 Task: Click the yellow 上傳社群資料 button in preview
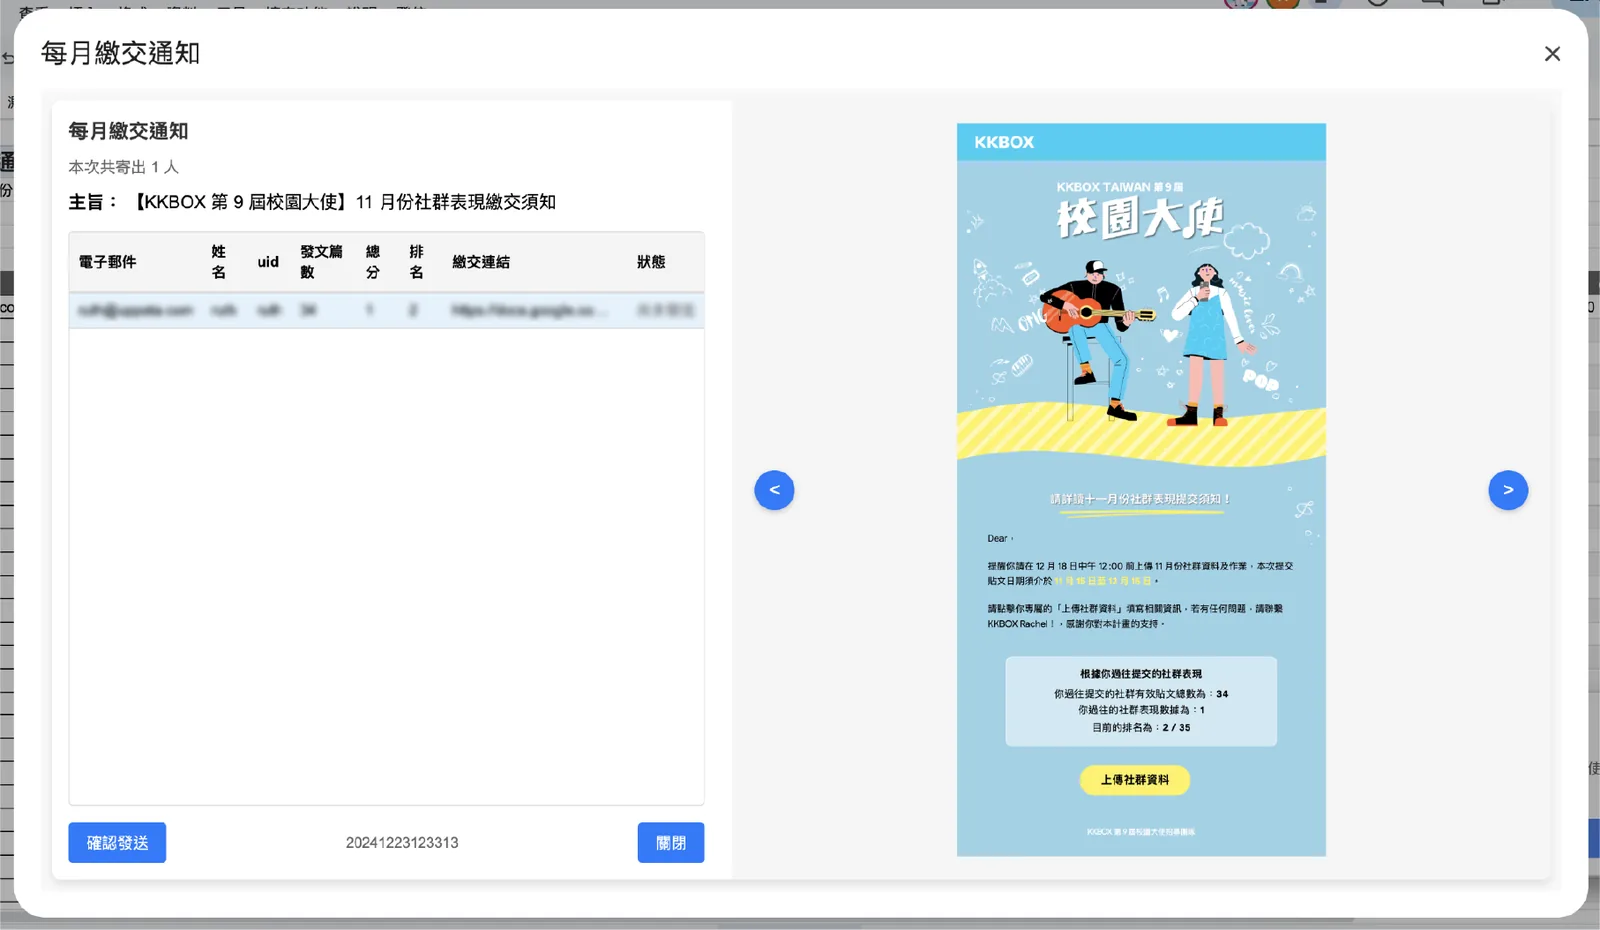(x=1135, y=780)
